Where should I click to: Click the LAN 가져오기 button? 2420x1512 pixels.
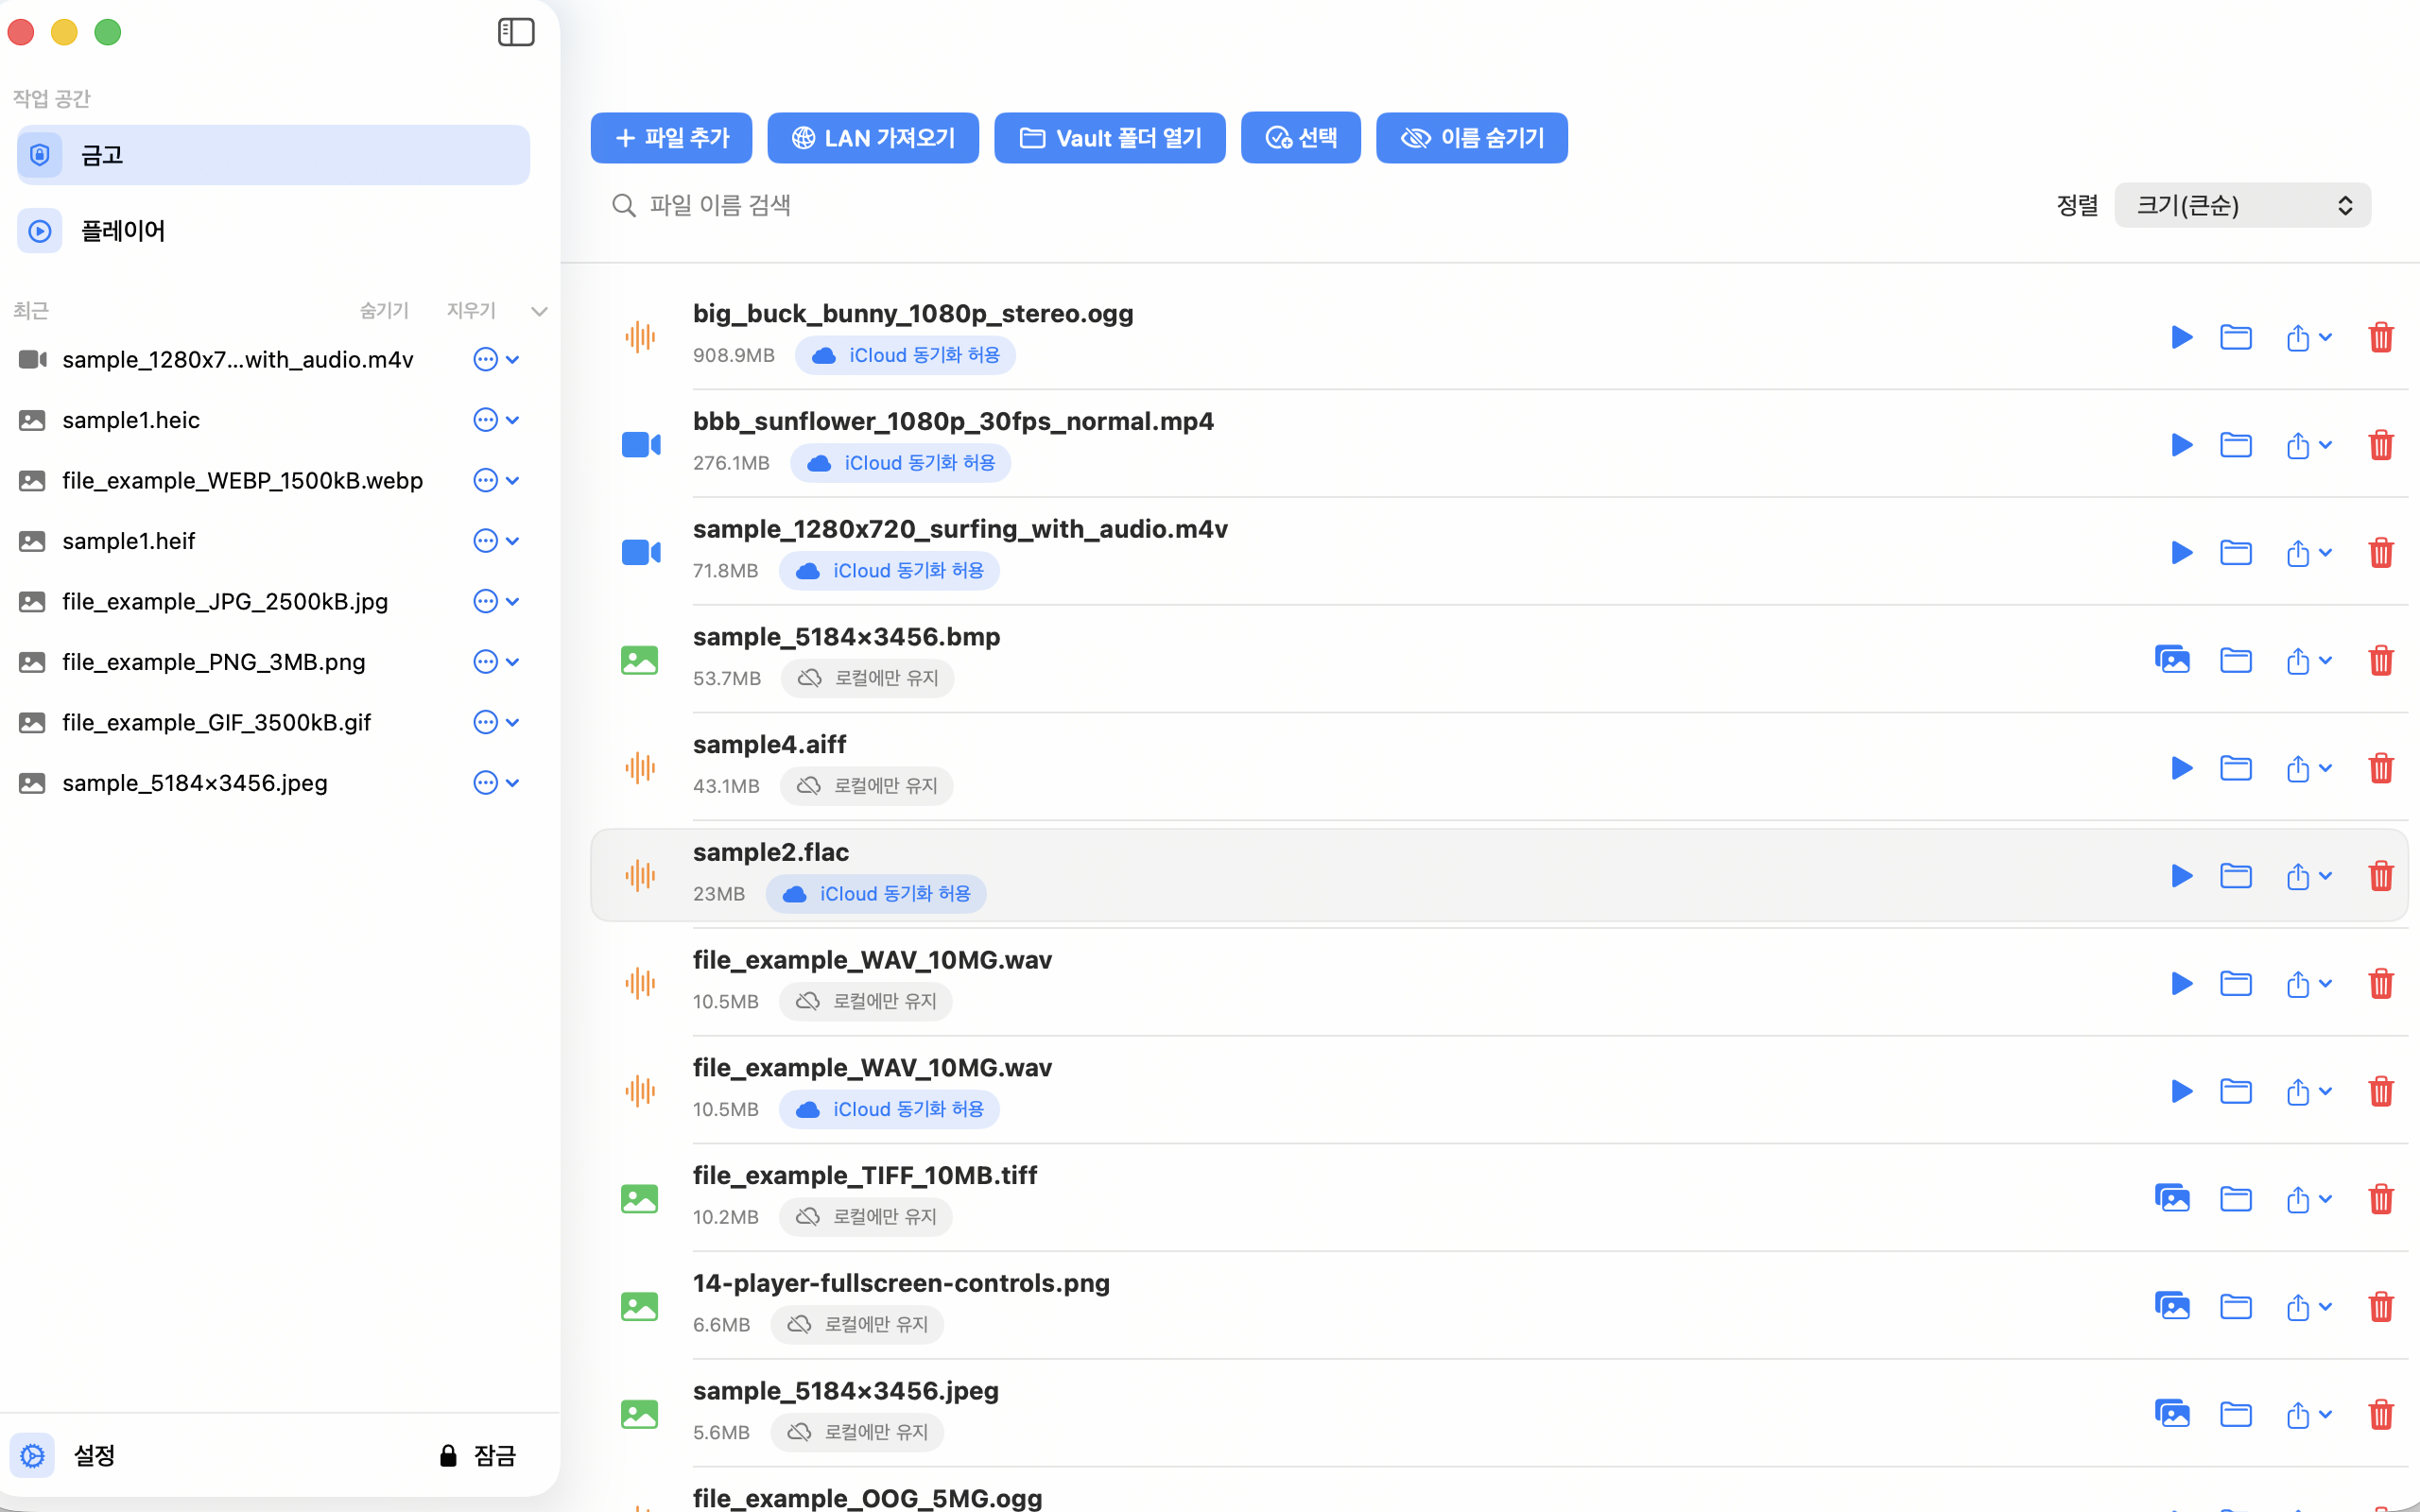[872, 137]
